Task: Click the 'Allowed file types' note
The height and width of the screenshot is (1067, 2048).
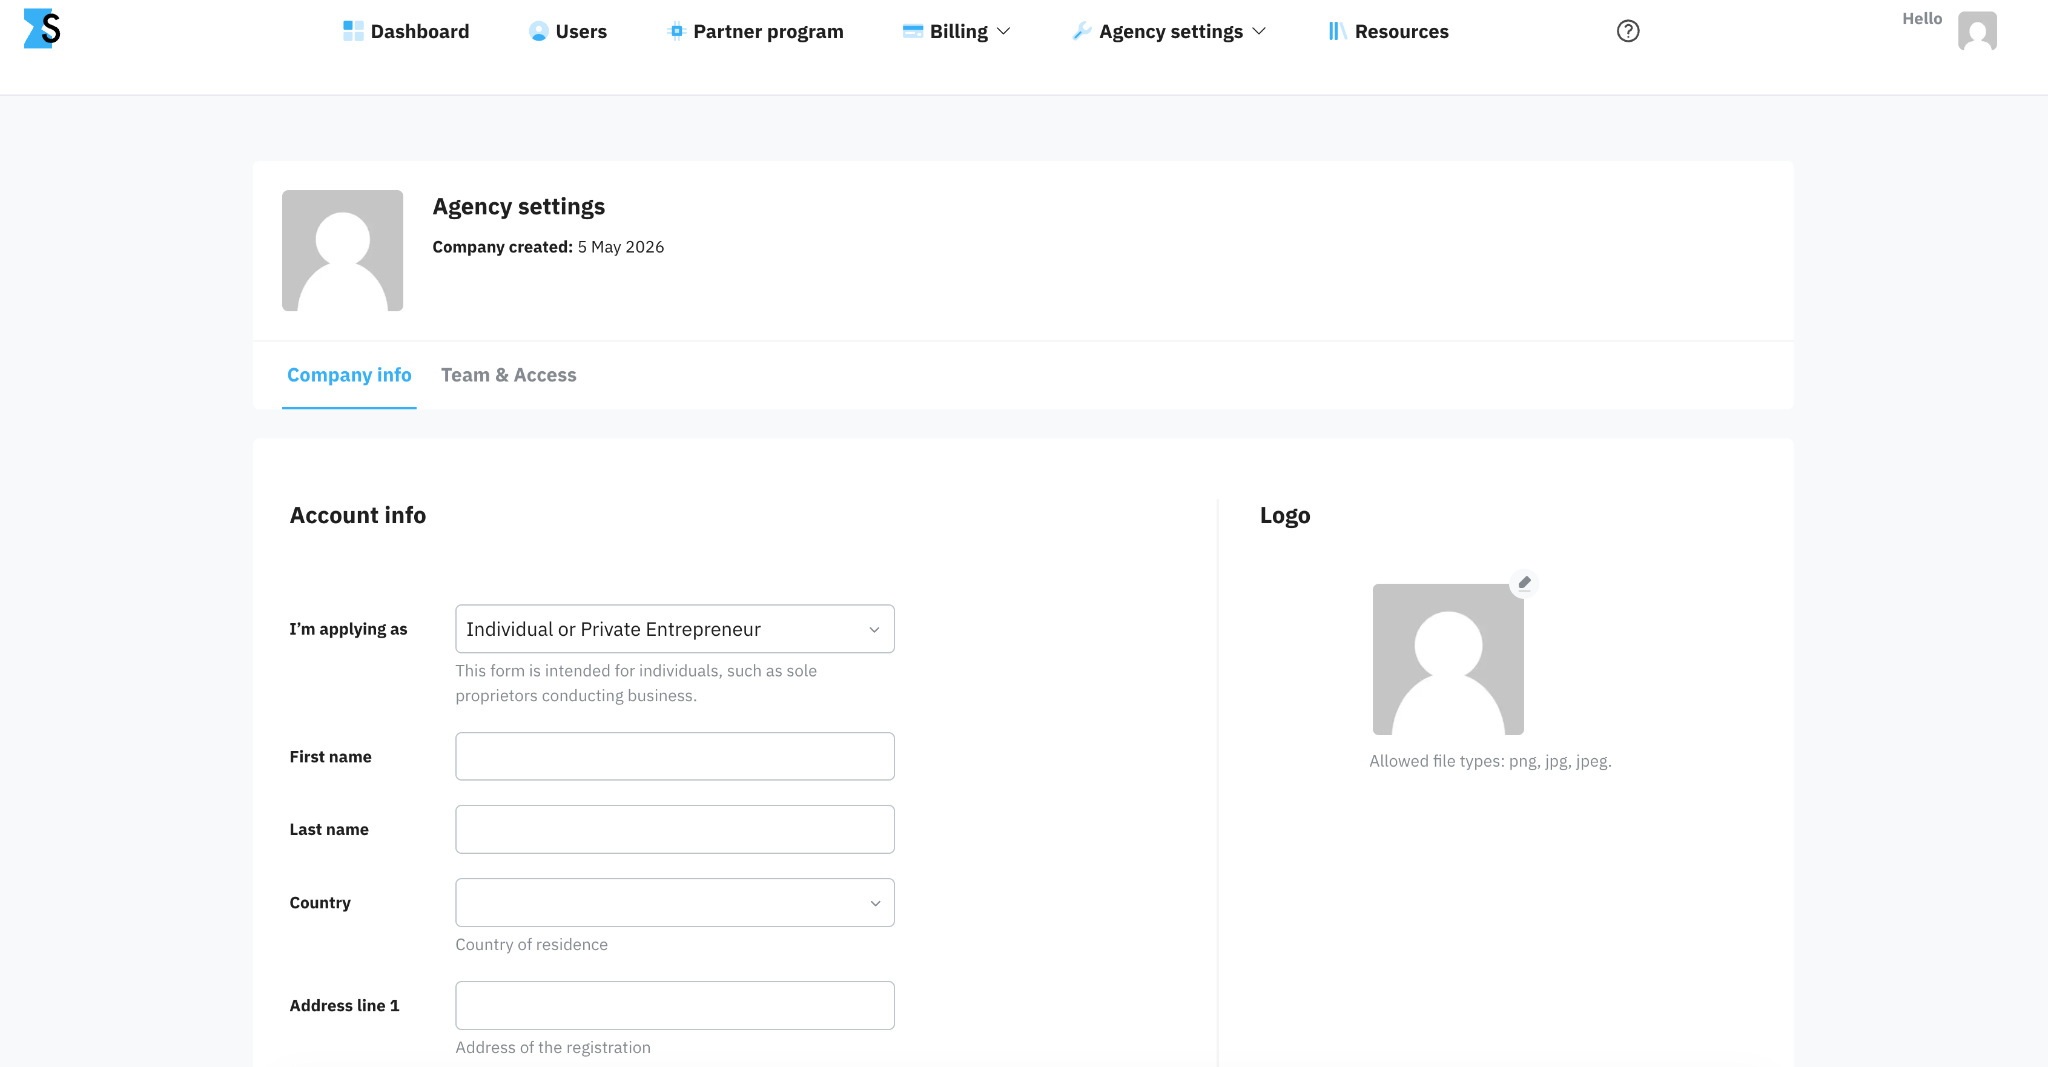Action: (1490, 761)
